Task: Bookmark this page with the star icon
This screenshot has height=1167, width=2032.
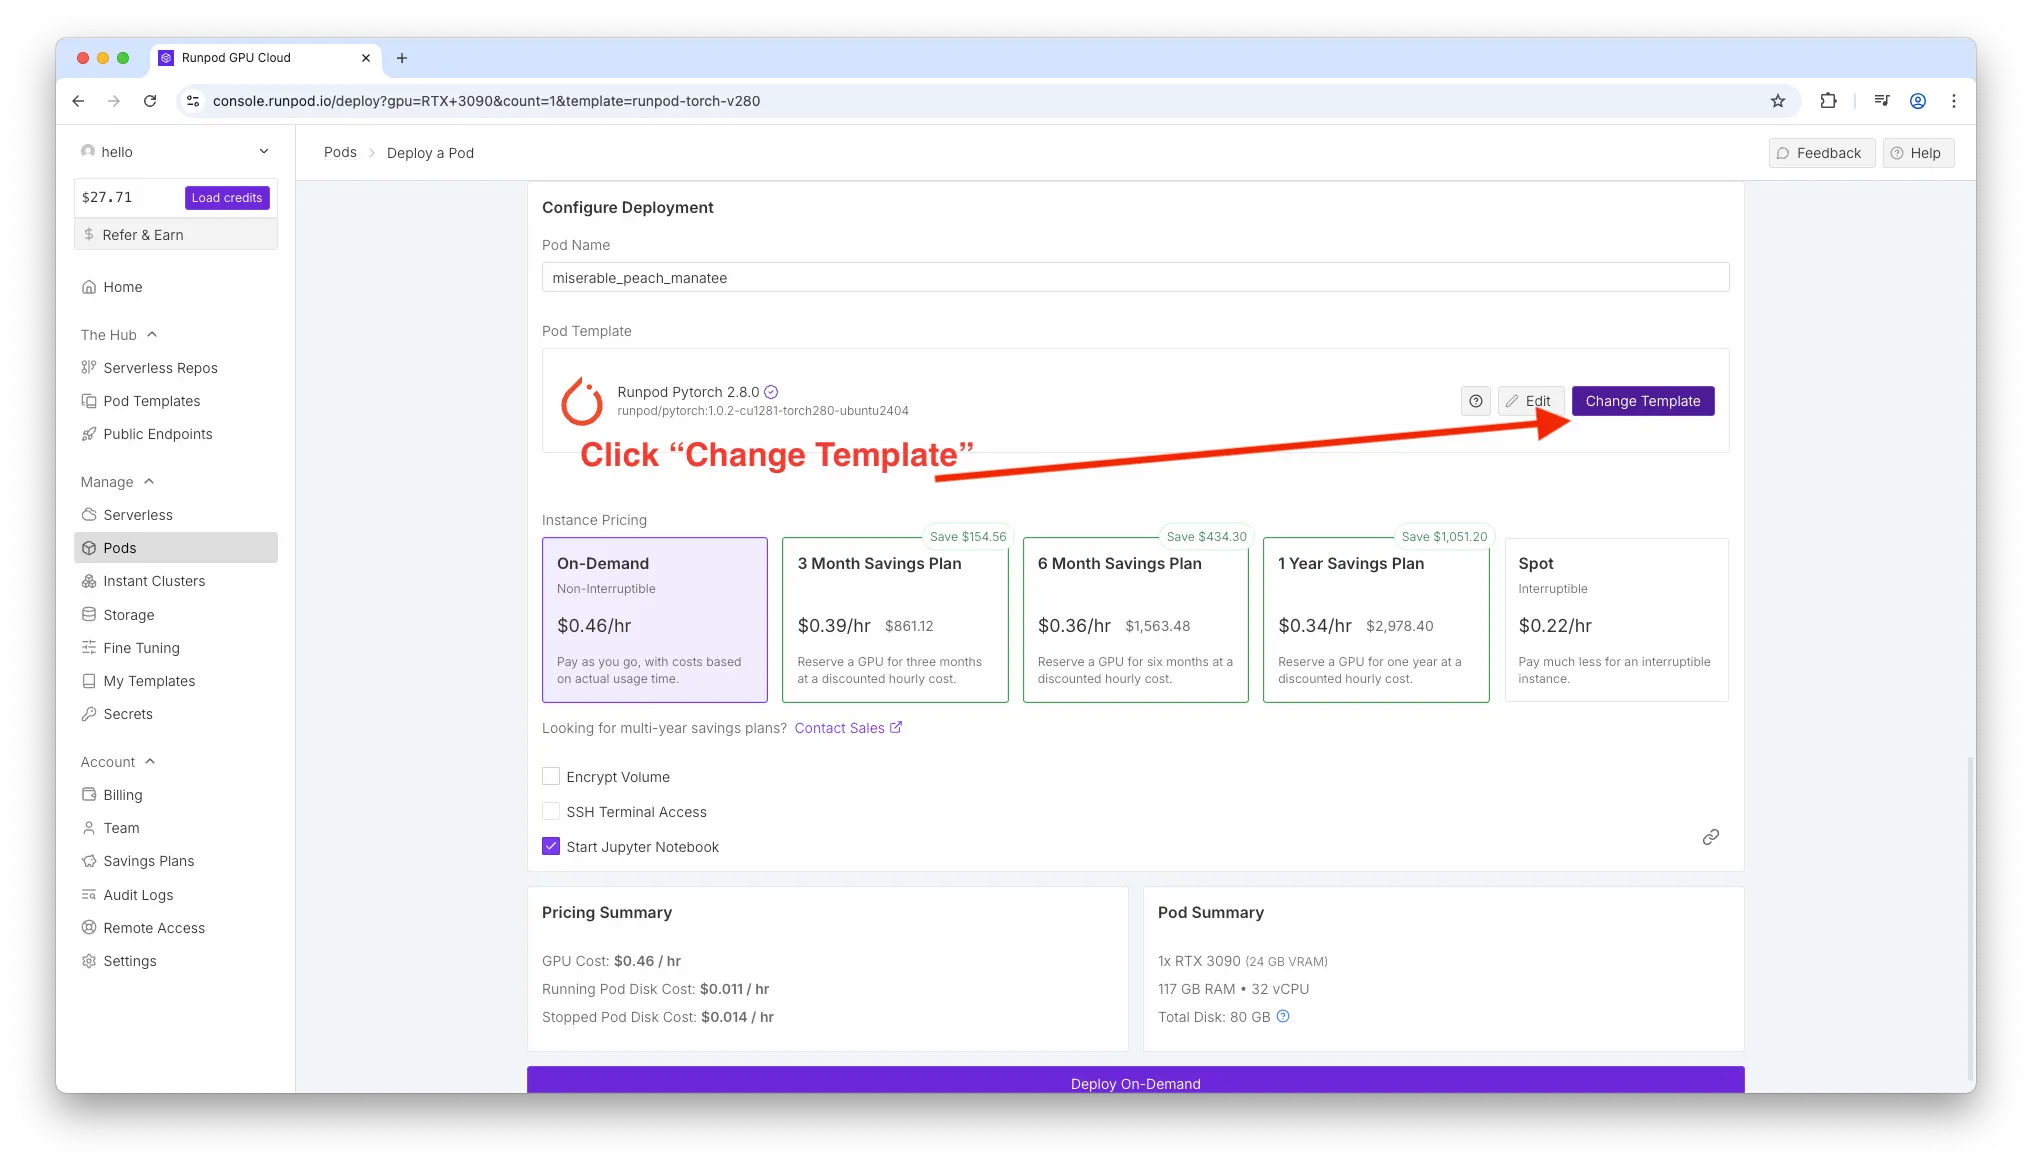Action: pos(1778,101)
